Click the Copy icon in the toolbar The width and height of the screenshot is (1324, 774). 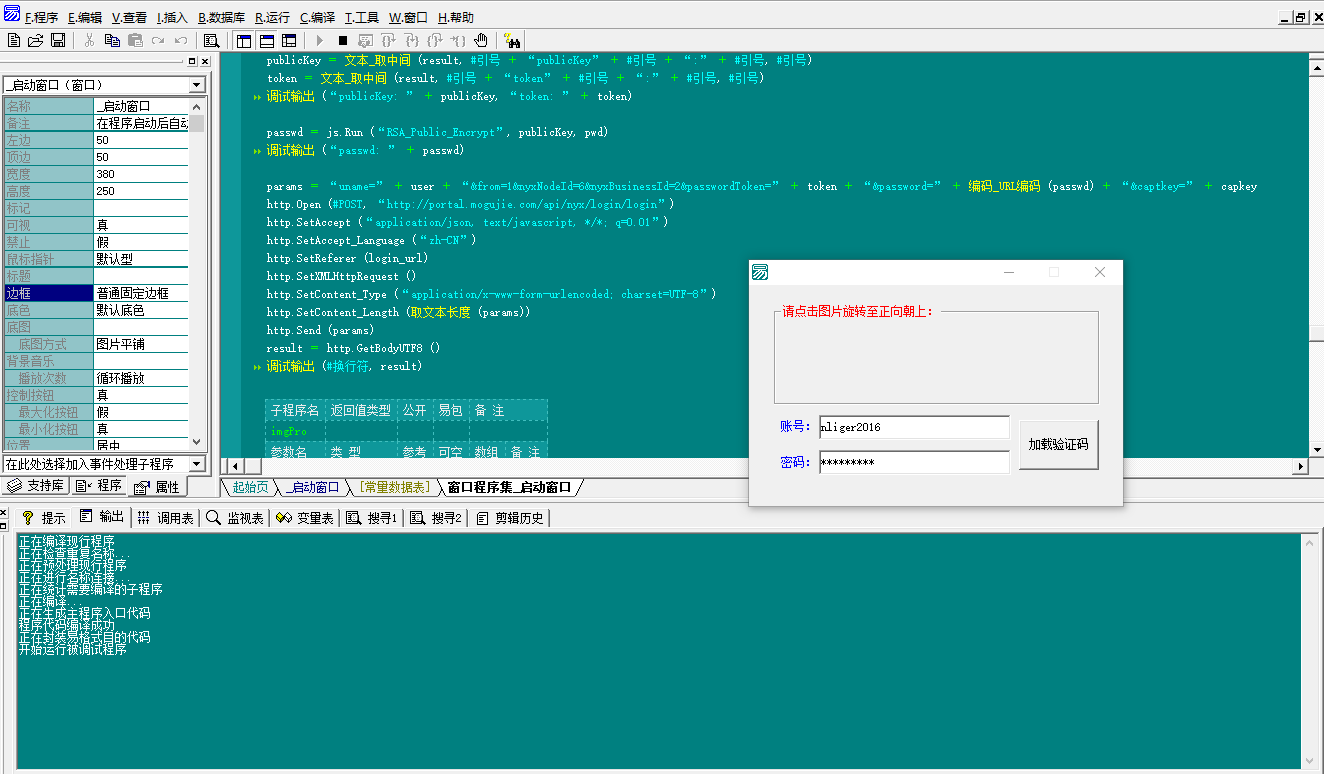(112, 41)
